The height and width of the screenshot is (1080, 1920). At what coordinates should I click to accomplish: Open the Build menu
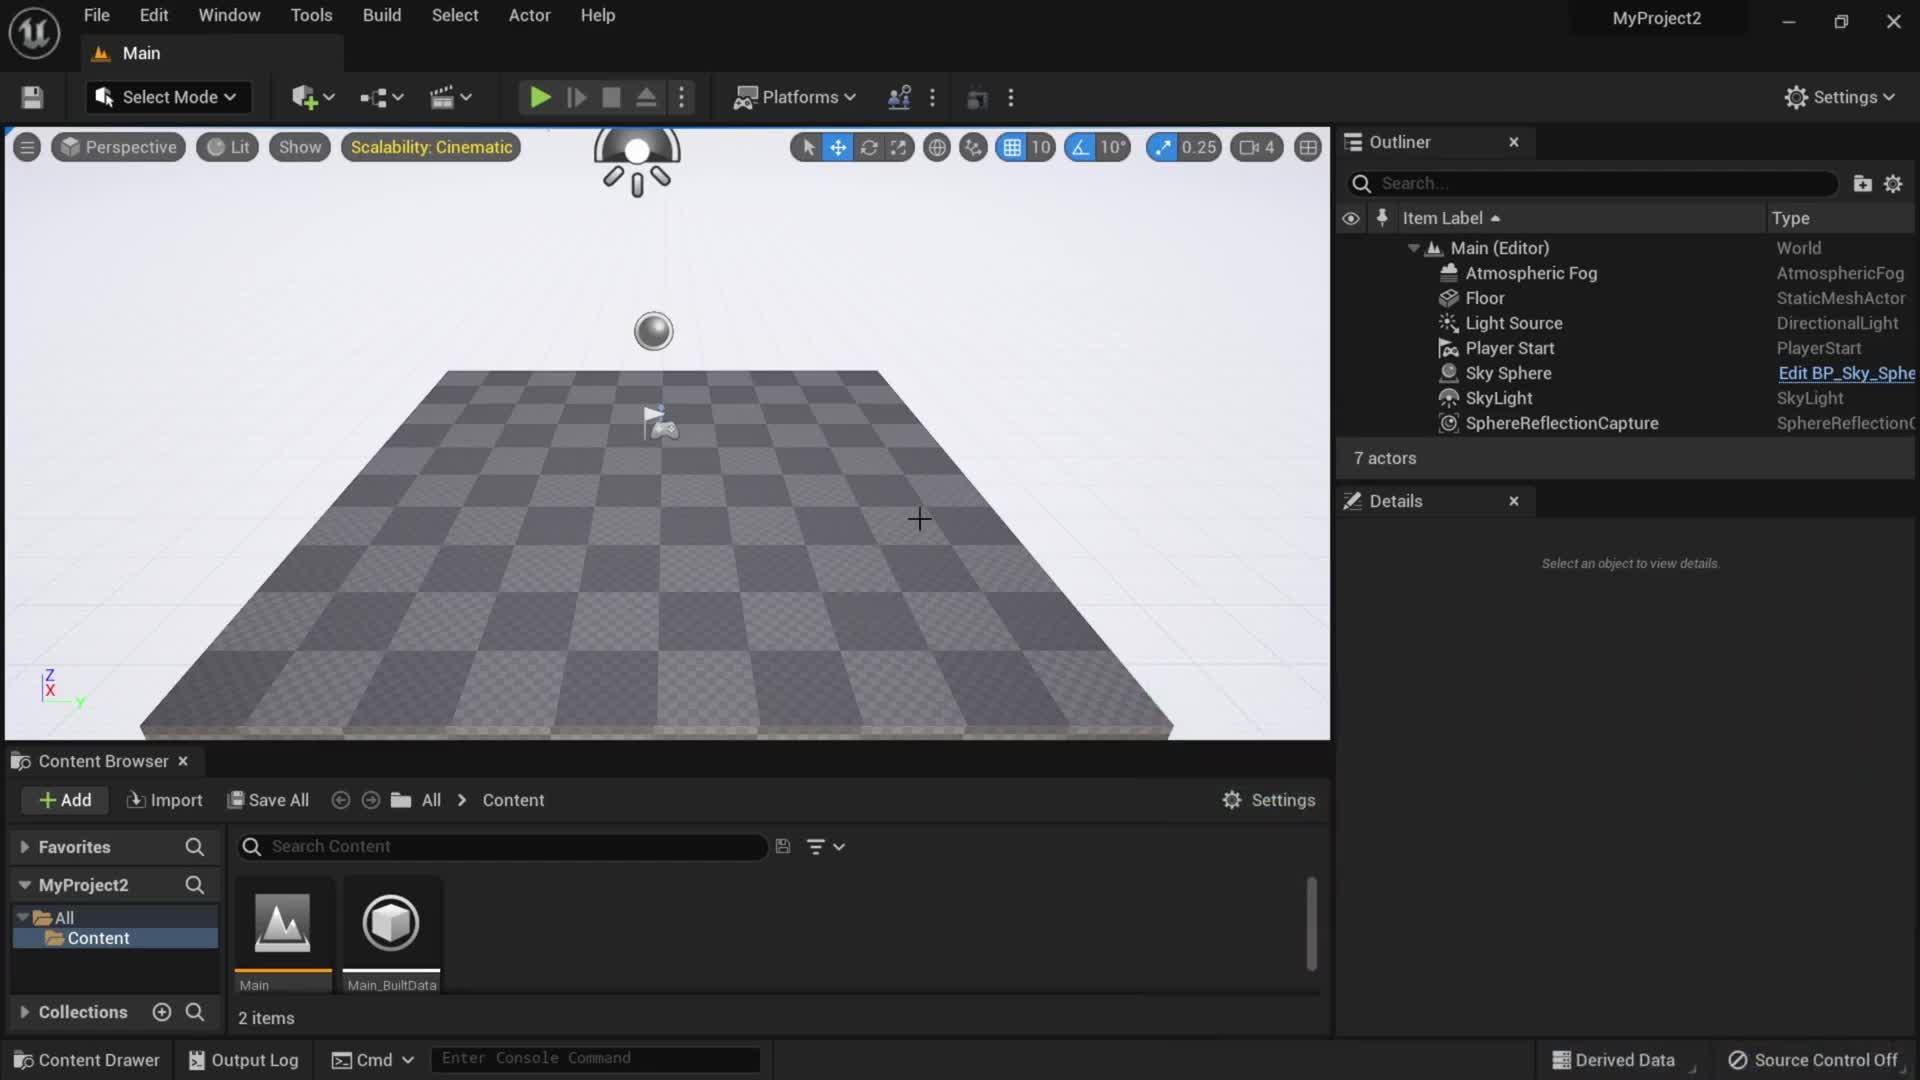[x=381, y=15]
